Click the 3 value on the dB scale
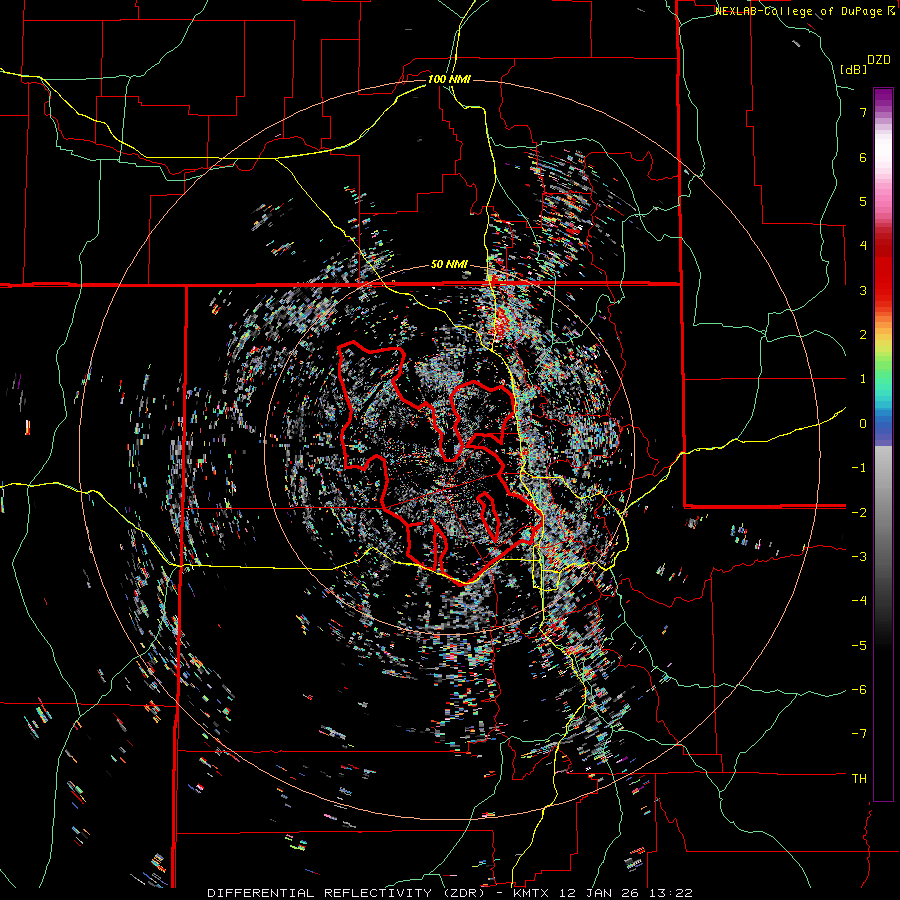Screen dimensions: 900x900 tap(863, 290)
